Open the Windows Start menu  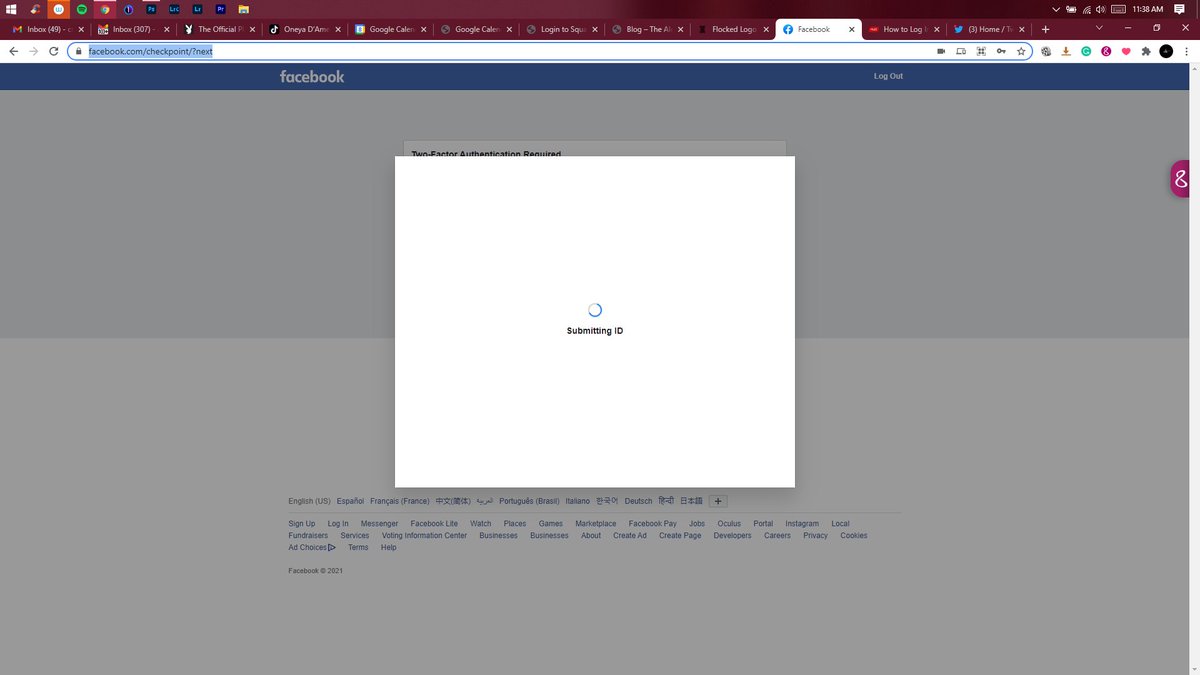[12, 9]
